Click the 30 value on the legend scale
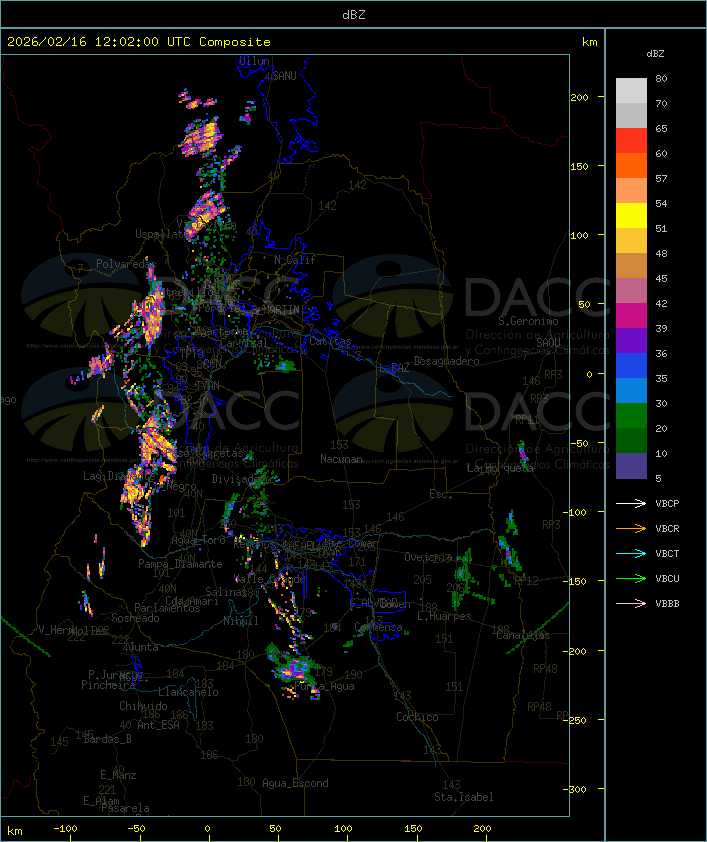Image resolution: width=707 pixels, height=842 pixels. [661, 403]
